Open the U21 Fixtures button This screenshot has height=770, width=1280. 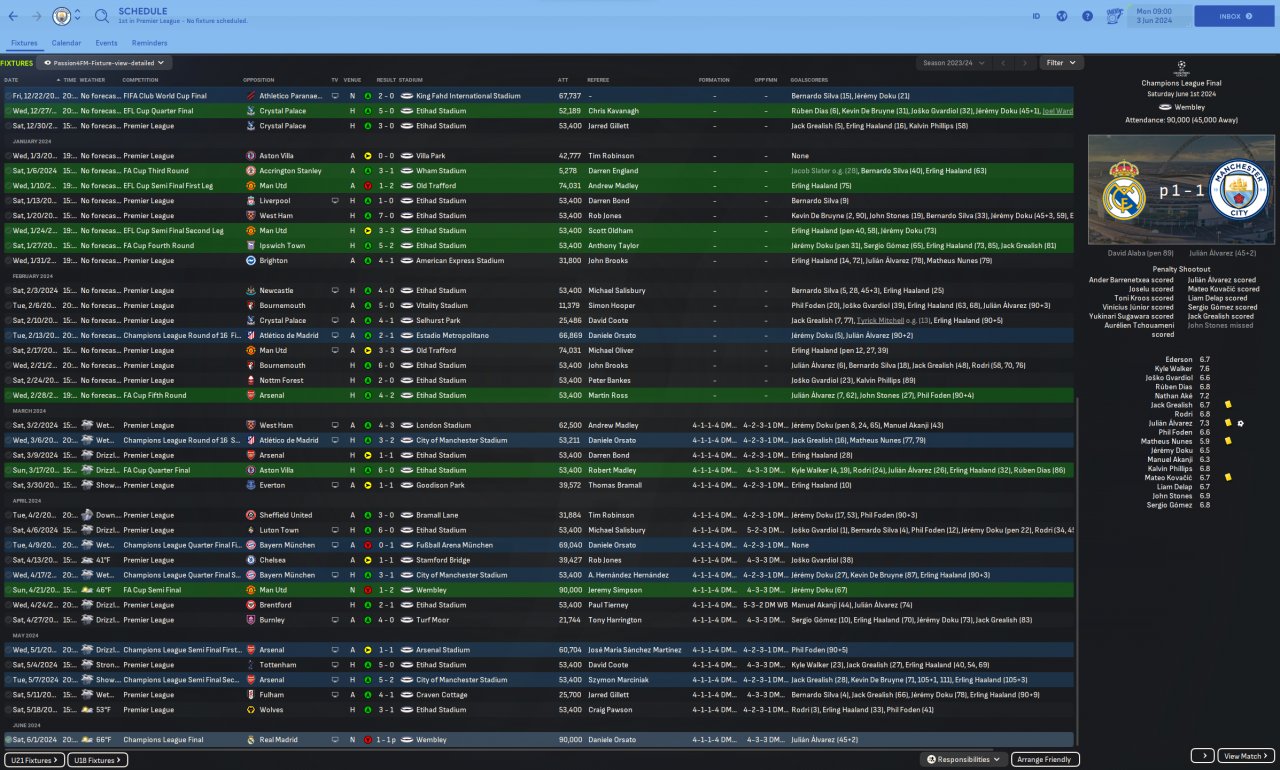(33, 760)
